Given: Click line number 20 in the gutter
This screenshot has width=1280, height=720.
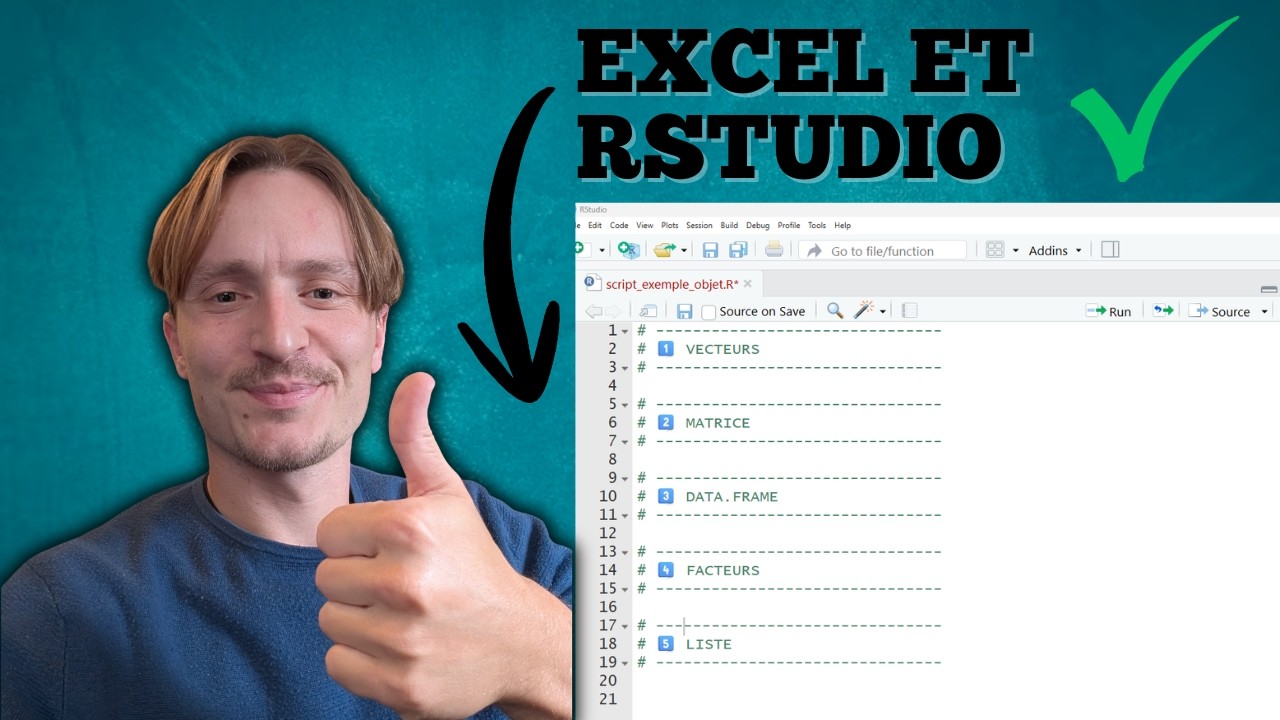Looking at the screenshot, I should pos(608,680).
